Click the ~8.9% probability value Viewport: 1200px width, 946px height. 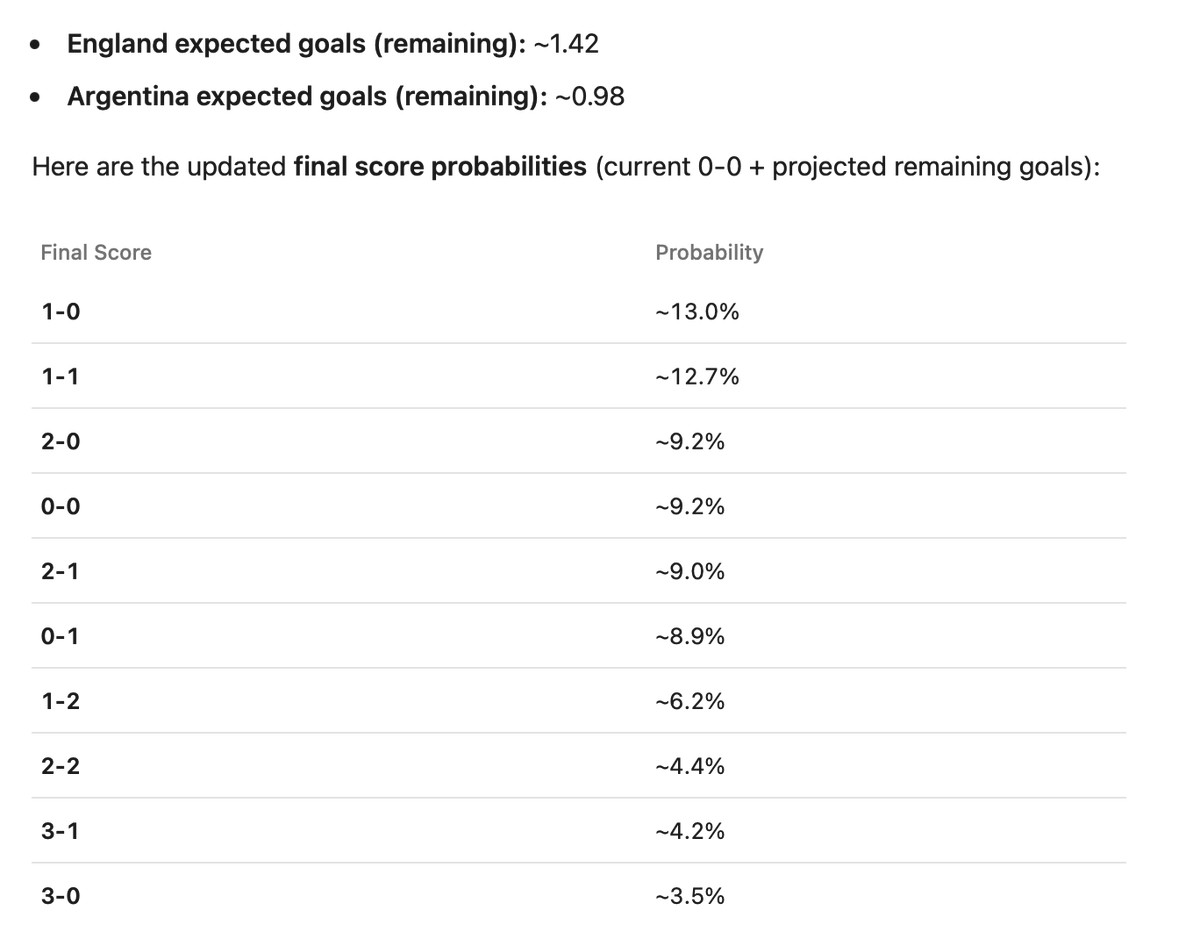690,637
